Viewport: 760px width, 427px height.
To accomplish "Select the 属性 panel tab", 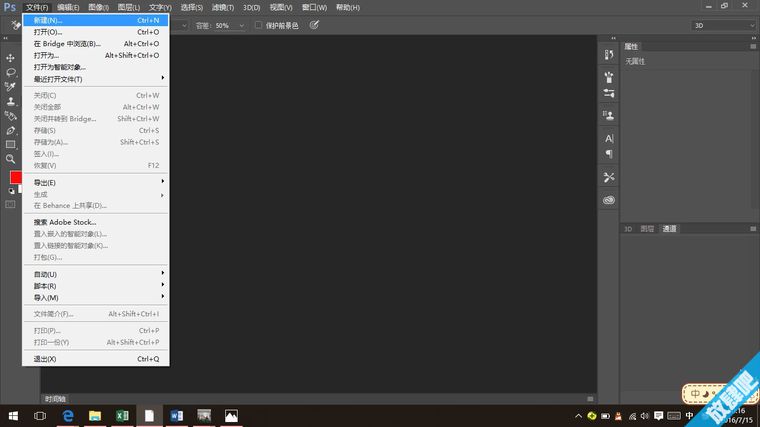I will coord(631,47).
